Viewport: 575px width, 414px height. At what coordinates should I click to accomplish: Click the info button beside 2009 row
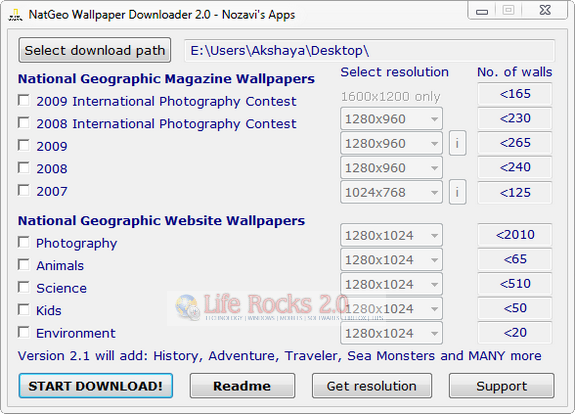pos(457,143)
